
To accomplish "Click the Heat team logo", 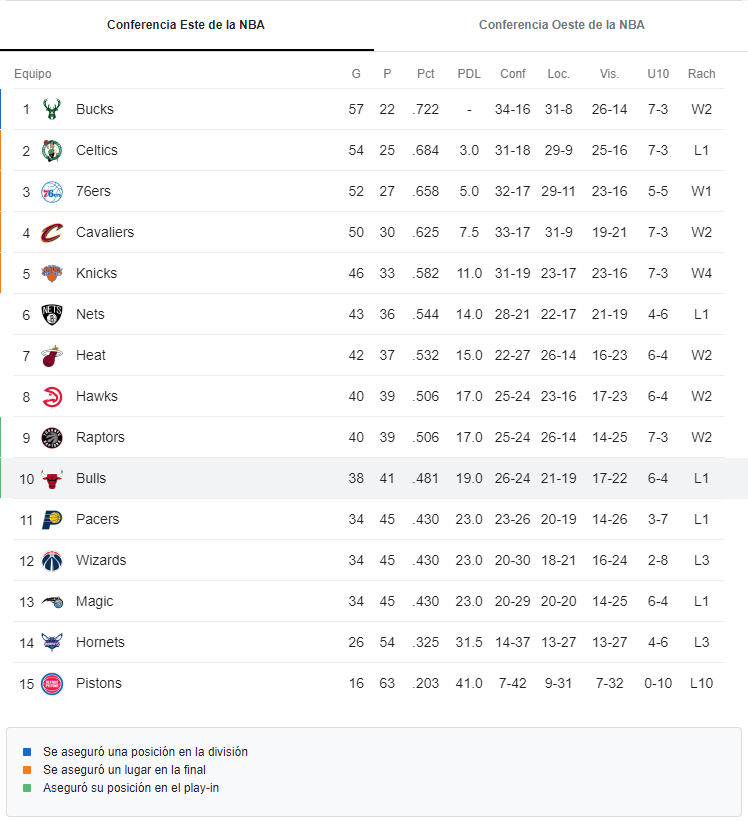I will coord(52,356).
